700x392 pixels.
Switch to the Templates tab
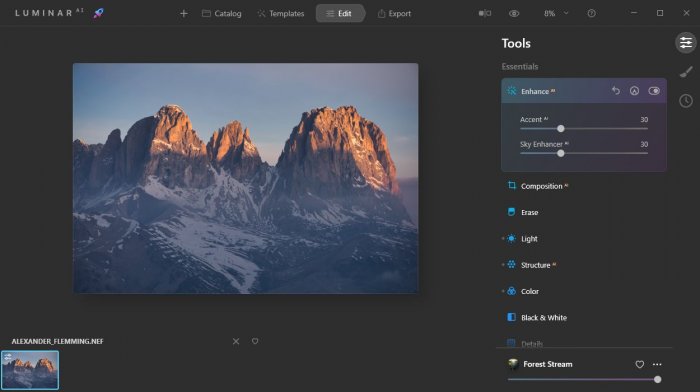280,13
